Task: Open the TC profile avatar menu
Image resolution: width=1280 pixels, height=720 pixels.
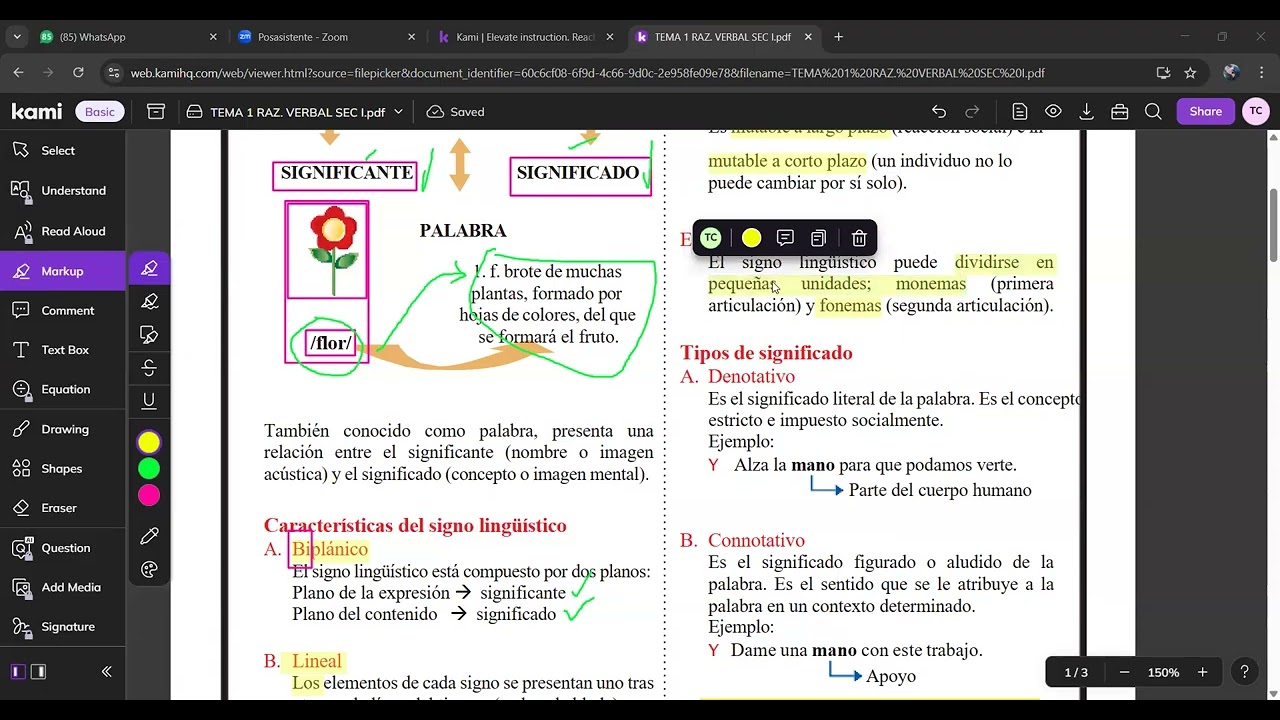Action: coord(1256,111)
